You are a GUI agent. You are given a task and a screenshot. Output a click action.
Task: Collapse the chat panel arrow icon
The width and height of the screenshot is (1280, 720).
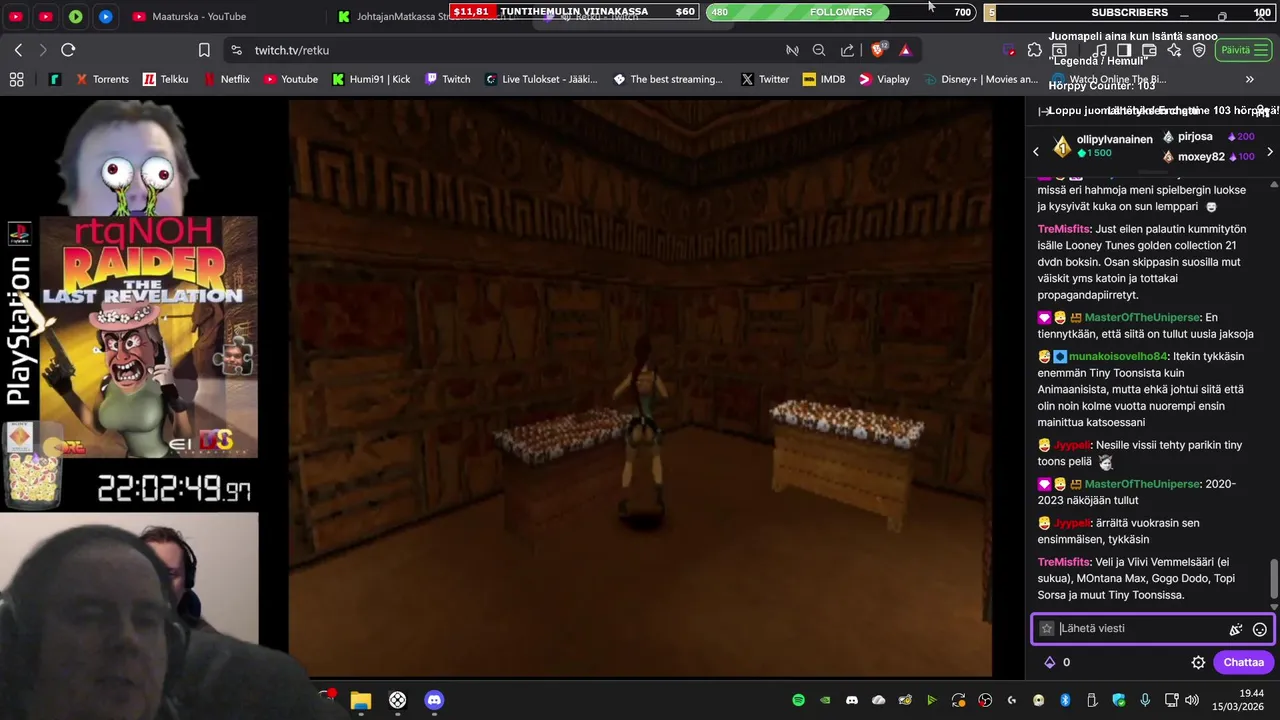[x=1044, y=111]
